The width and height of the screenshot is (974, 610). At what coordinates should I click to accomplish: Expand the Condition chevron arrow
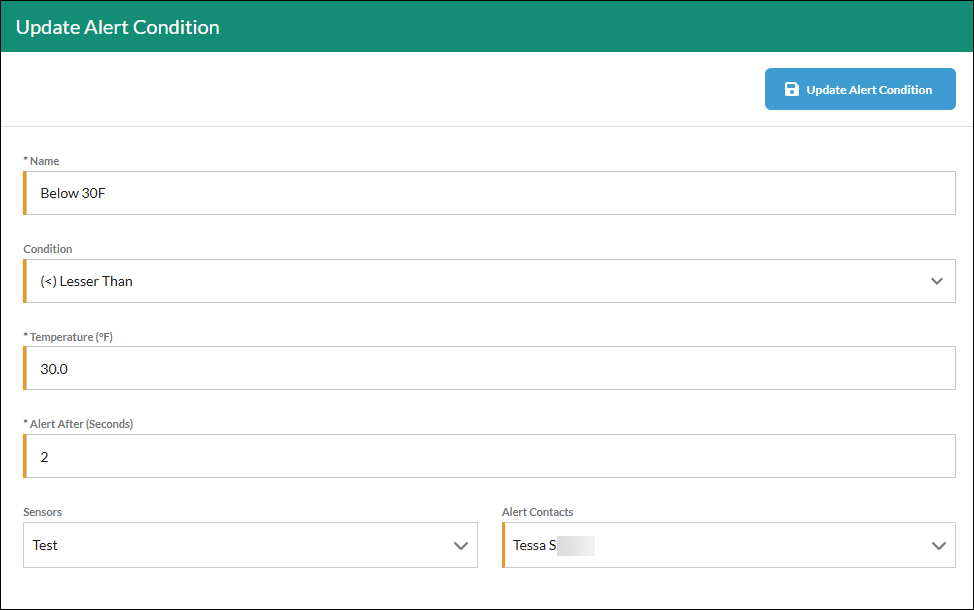[x=937, y=281]
